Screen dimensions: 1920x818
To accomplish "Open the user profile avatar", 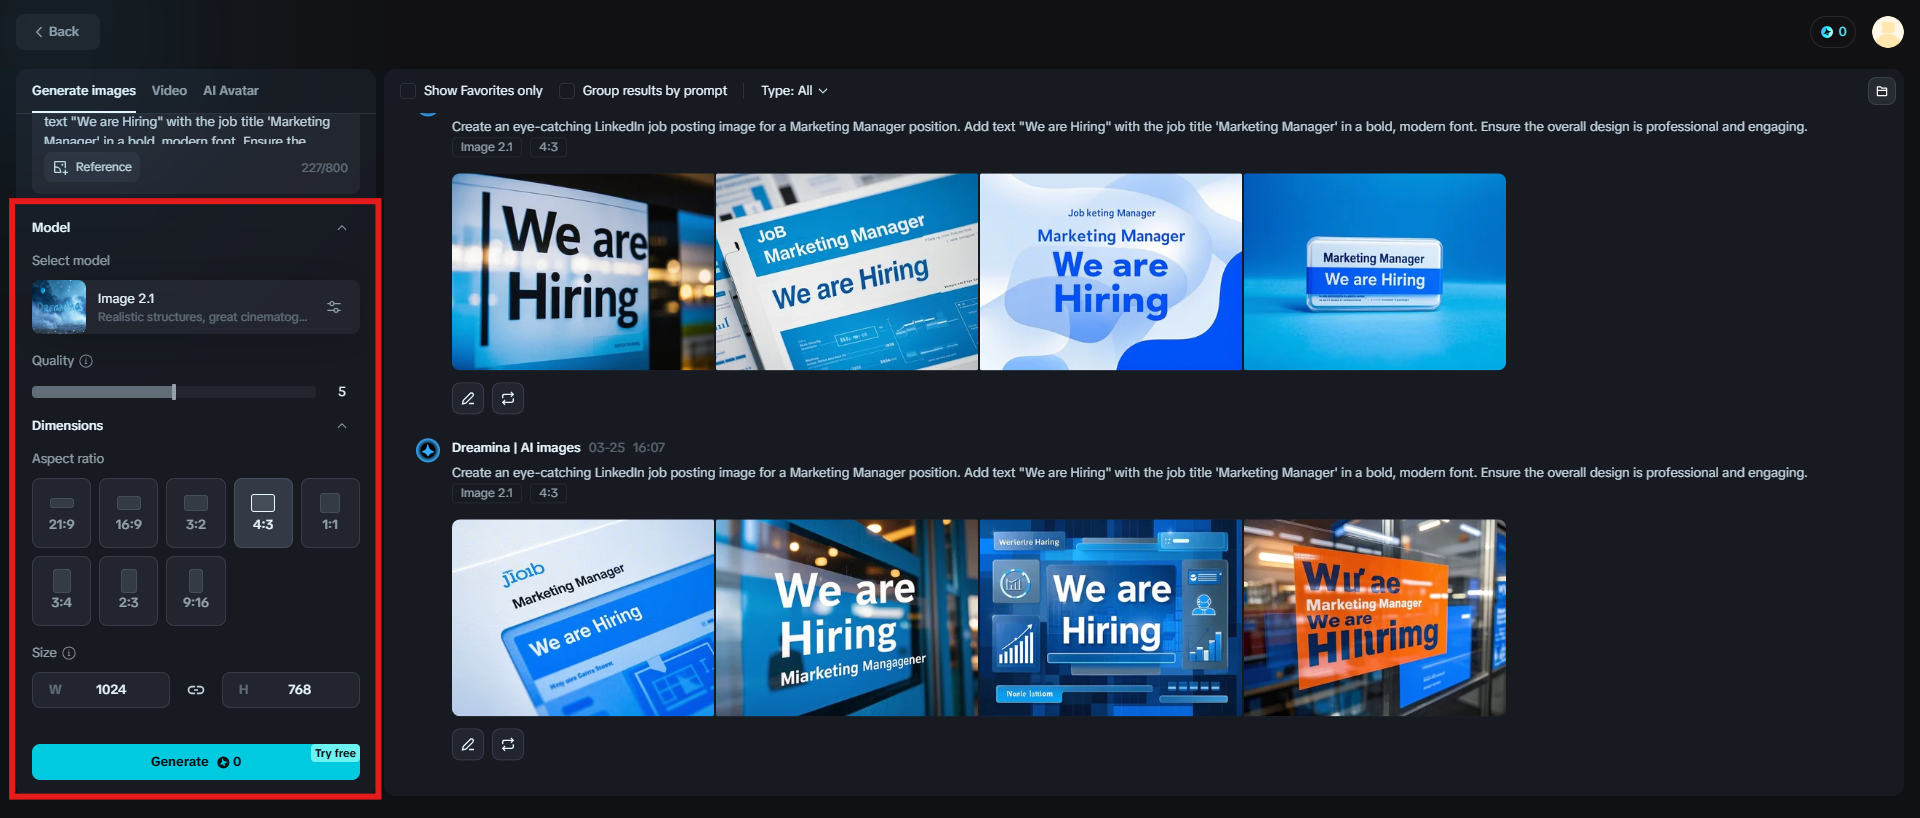I will pos(1888,32).
